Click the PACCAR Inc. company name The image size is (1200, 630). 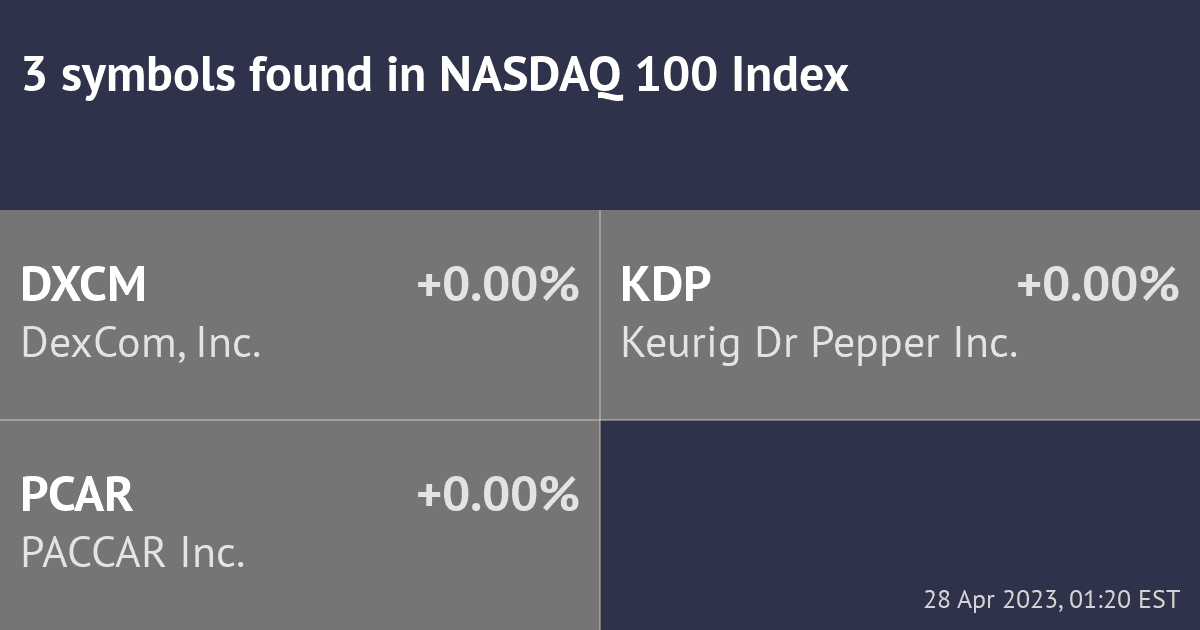(133, 553)
